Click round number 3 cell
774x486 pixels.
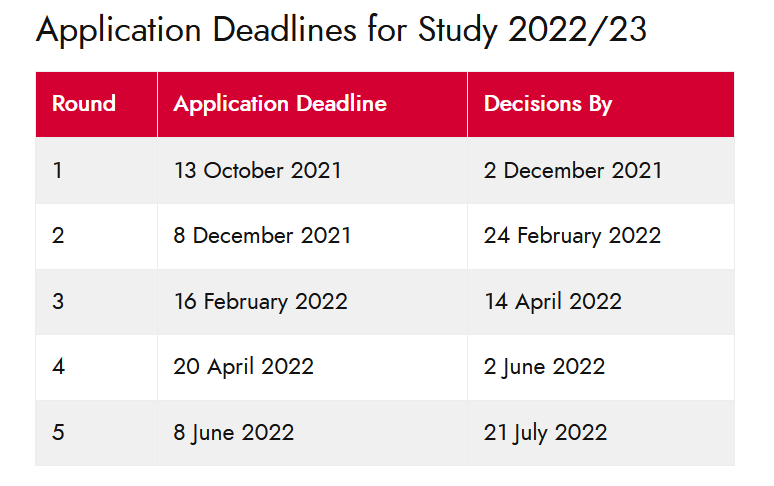tap(96, 302)
